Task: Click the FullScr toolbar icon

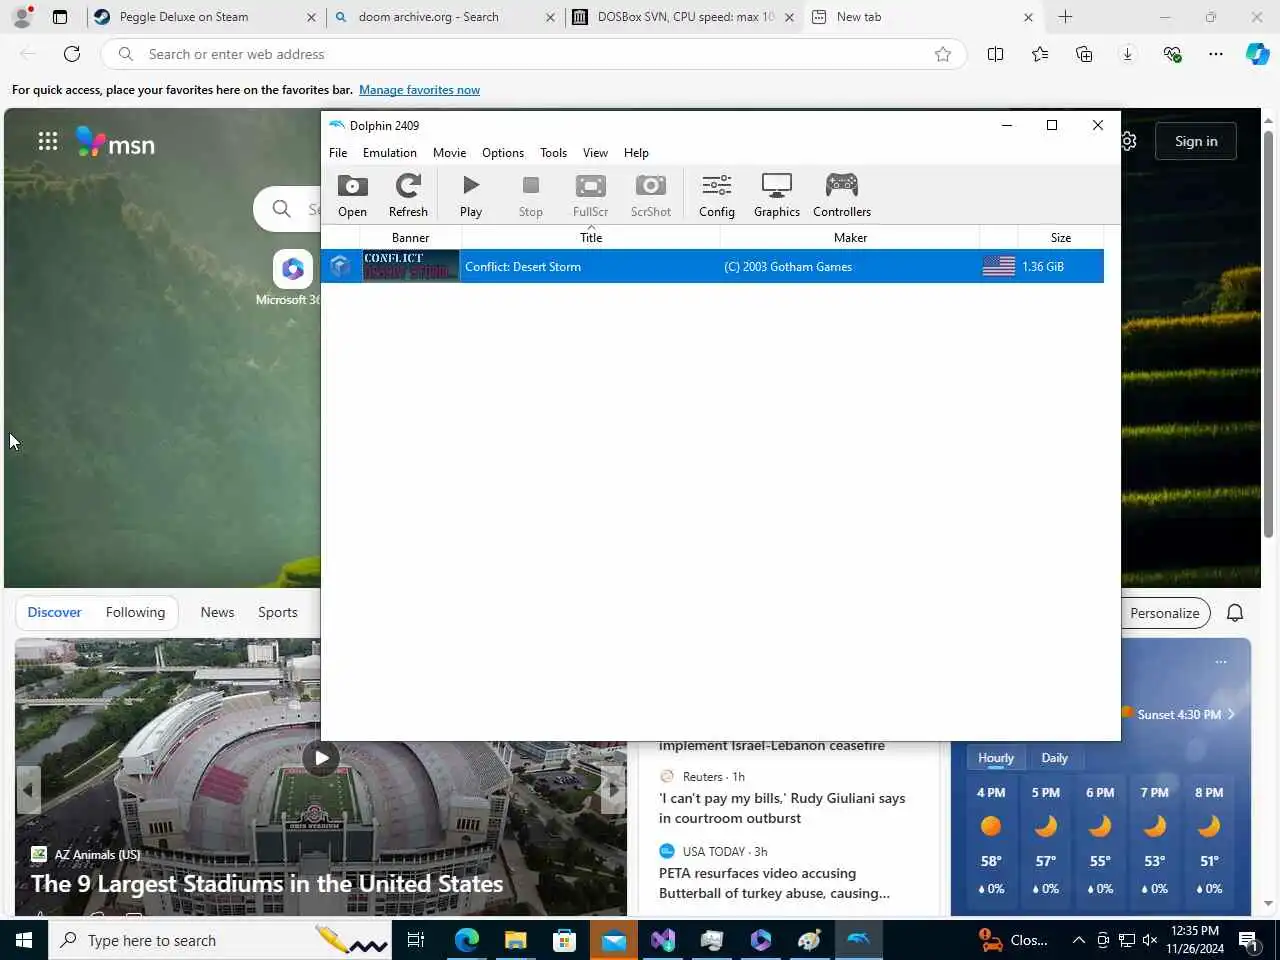Action: [590, 195]
